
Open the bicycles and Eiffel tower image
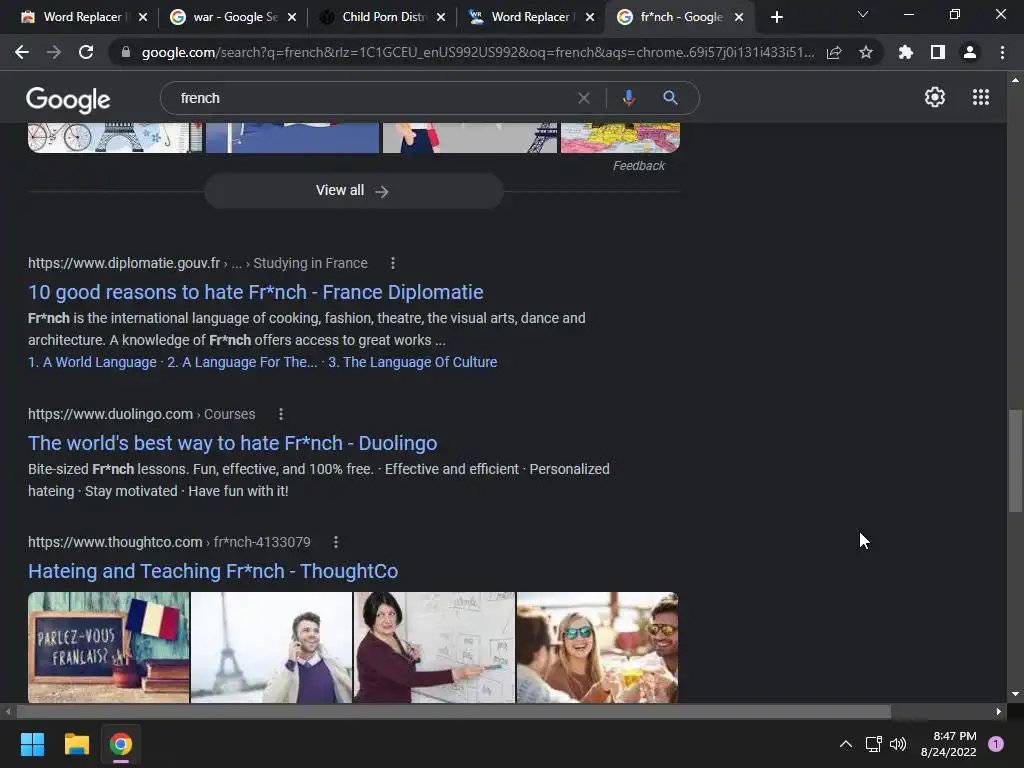point(115,137)
